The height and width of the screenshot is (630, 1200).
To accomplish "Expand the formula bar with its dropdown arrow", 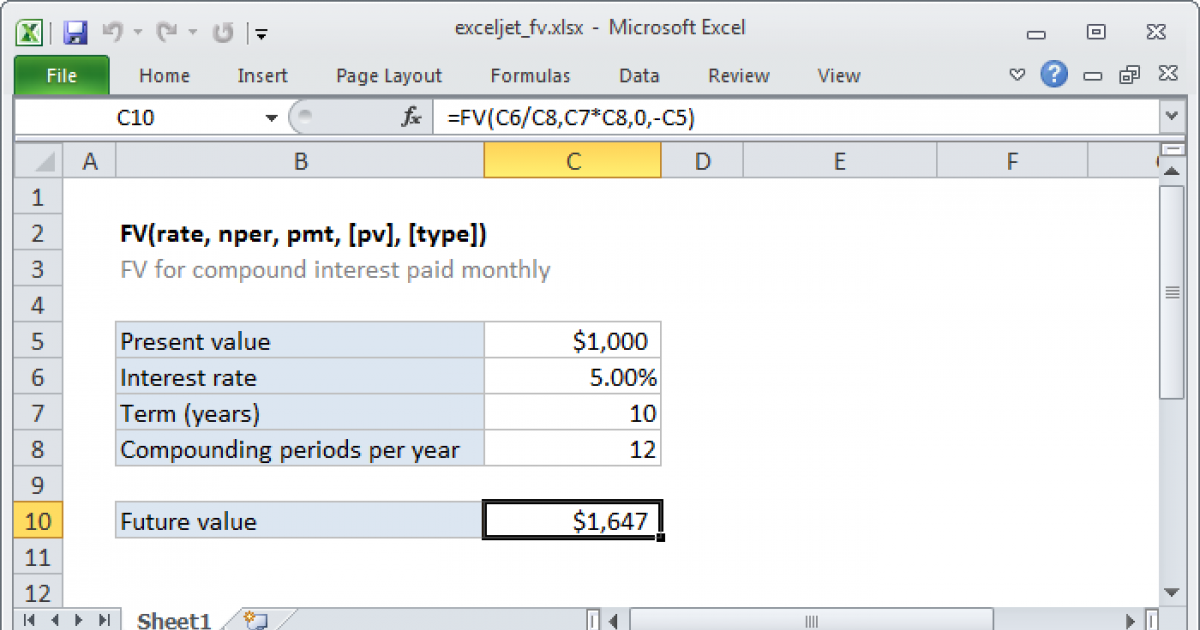I will point(1172,116).
